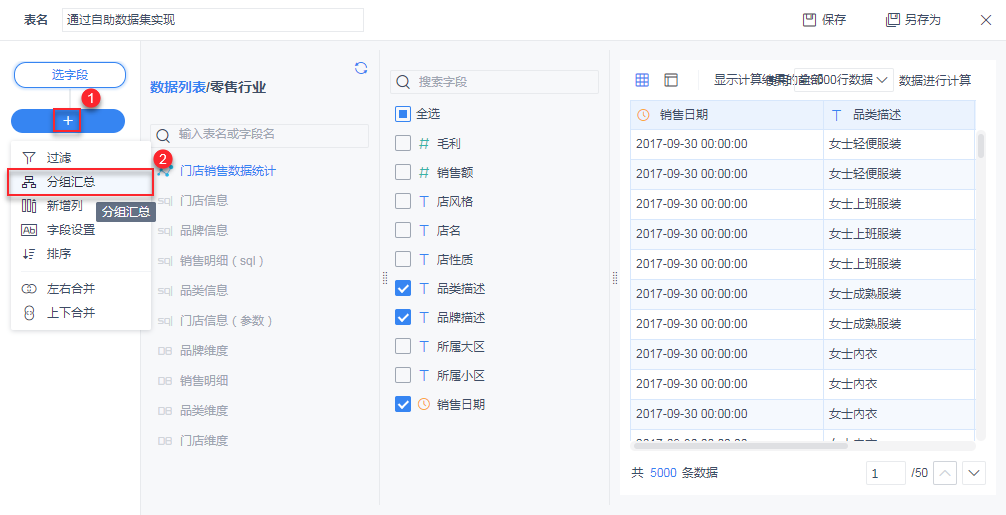Viewport: 1006px width, 515px height.
Task: Click the 选字段 step button
Action: 69,75
